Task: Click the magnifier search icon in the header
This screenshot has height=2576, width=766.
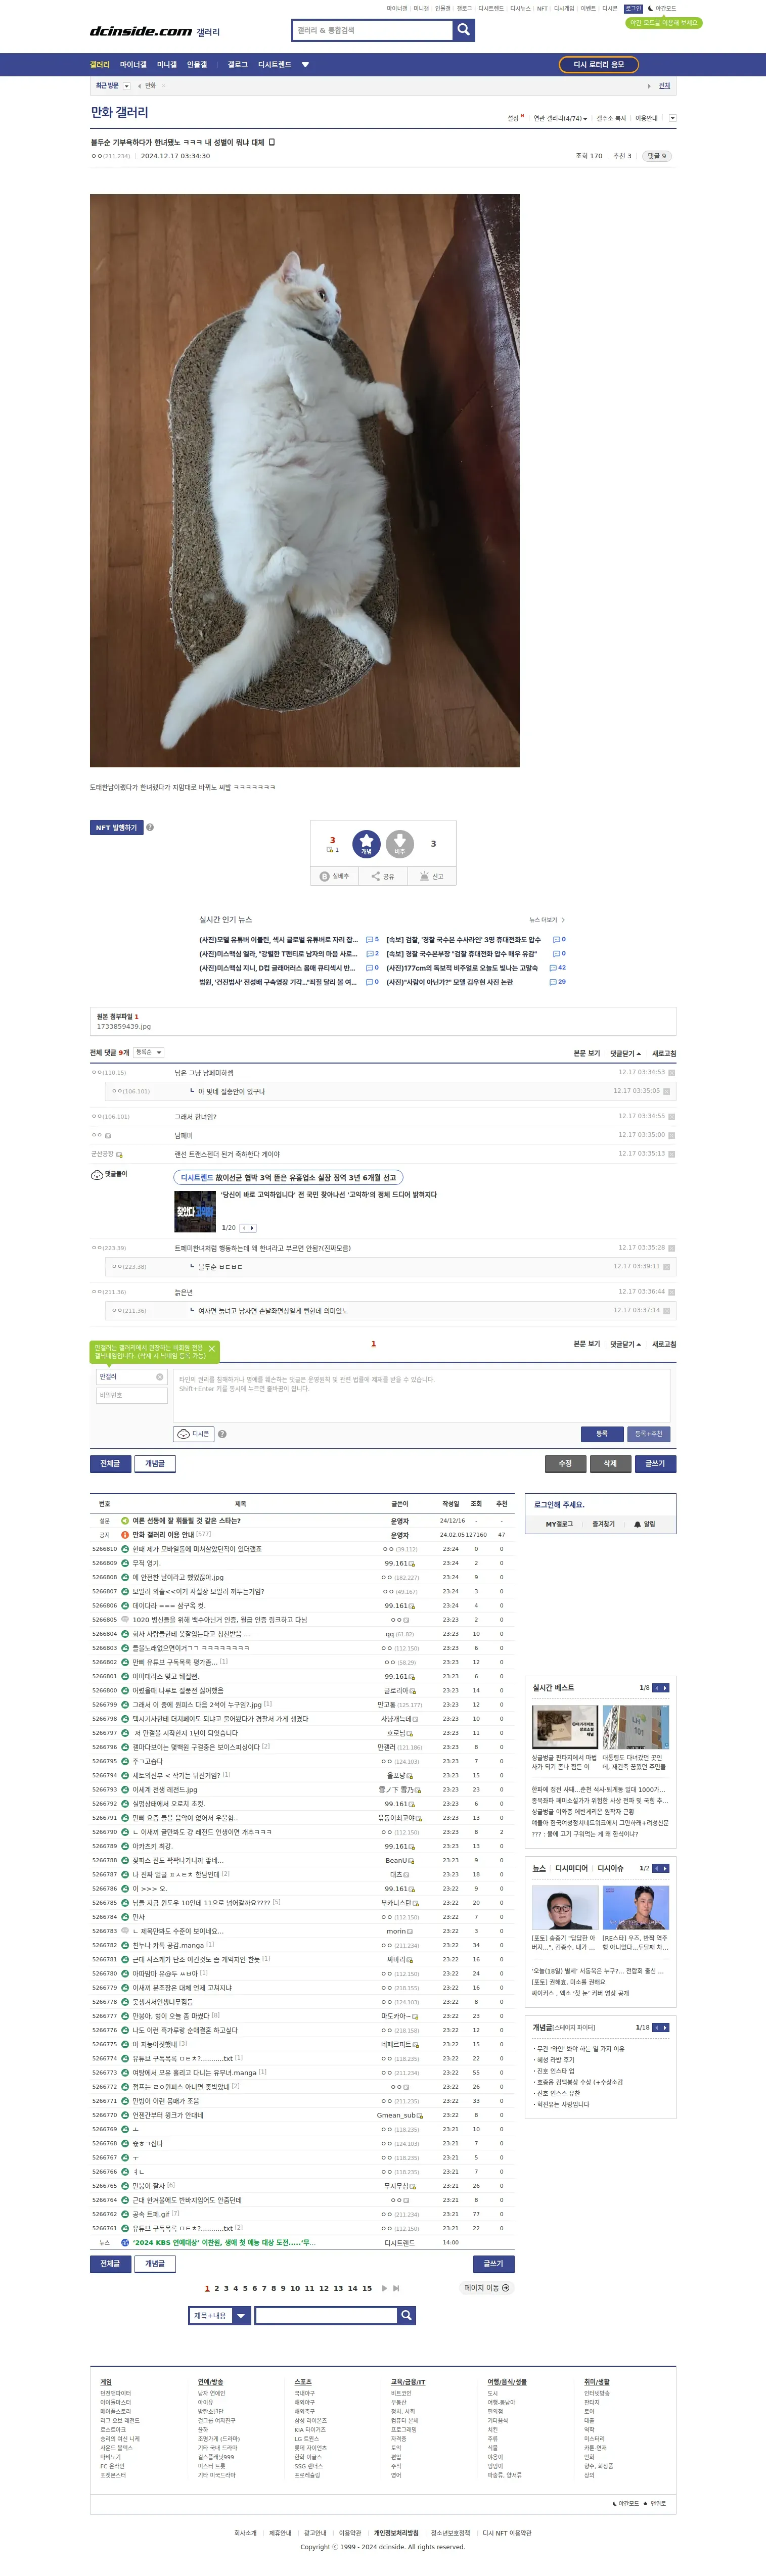Action: 463,30
